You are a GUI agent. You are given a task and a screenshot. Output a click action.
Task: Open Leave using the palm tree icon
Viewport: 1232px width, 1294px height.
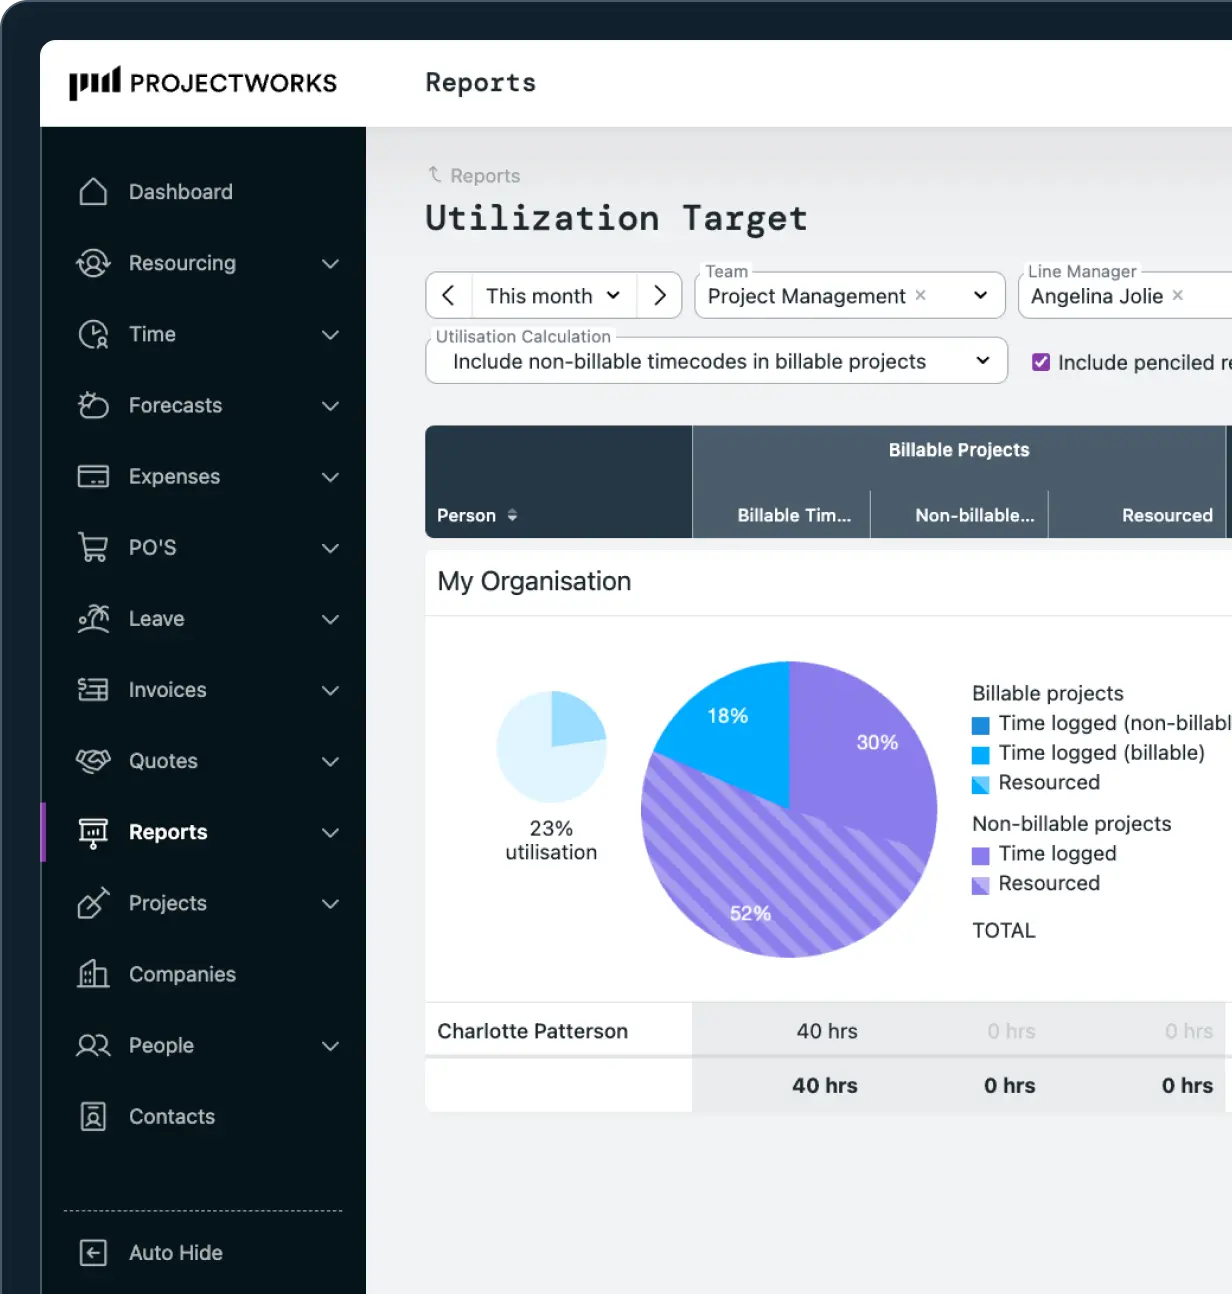tap(93, 618)
